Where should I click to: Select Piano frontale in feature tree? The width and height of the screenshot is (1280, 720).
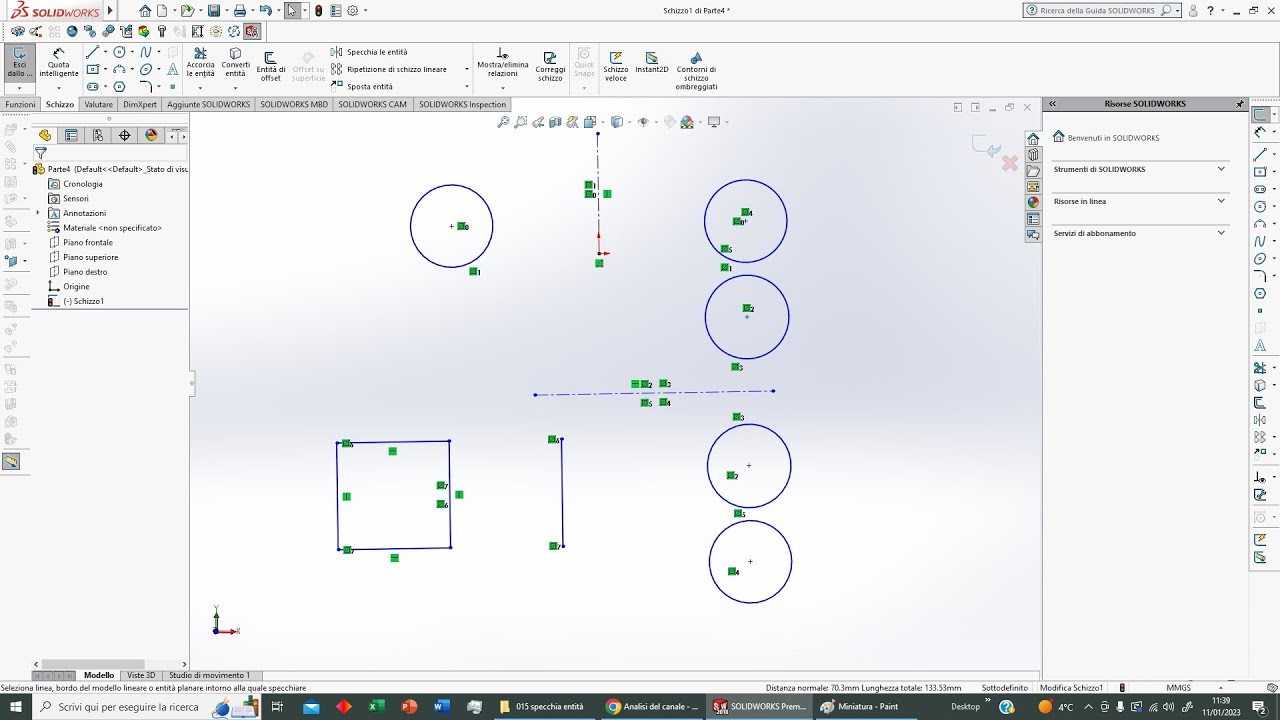tap(88, 243)
